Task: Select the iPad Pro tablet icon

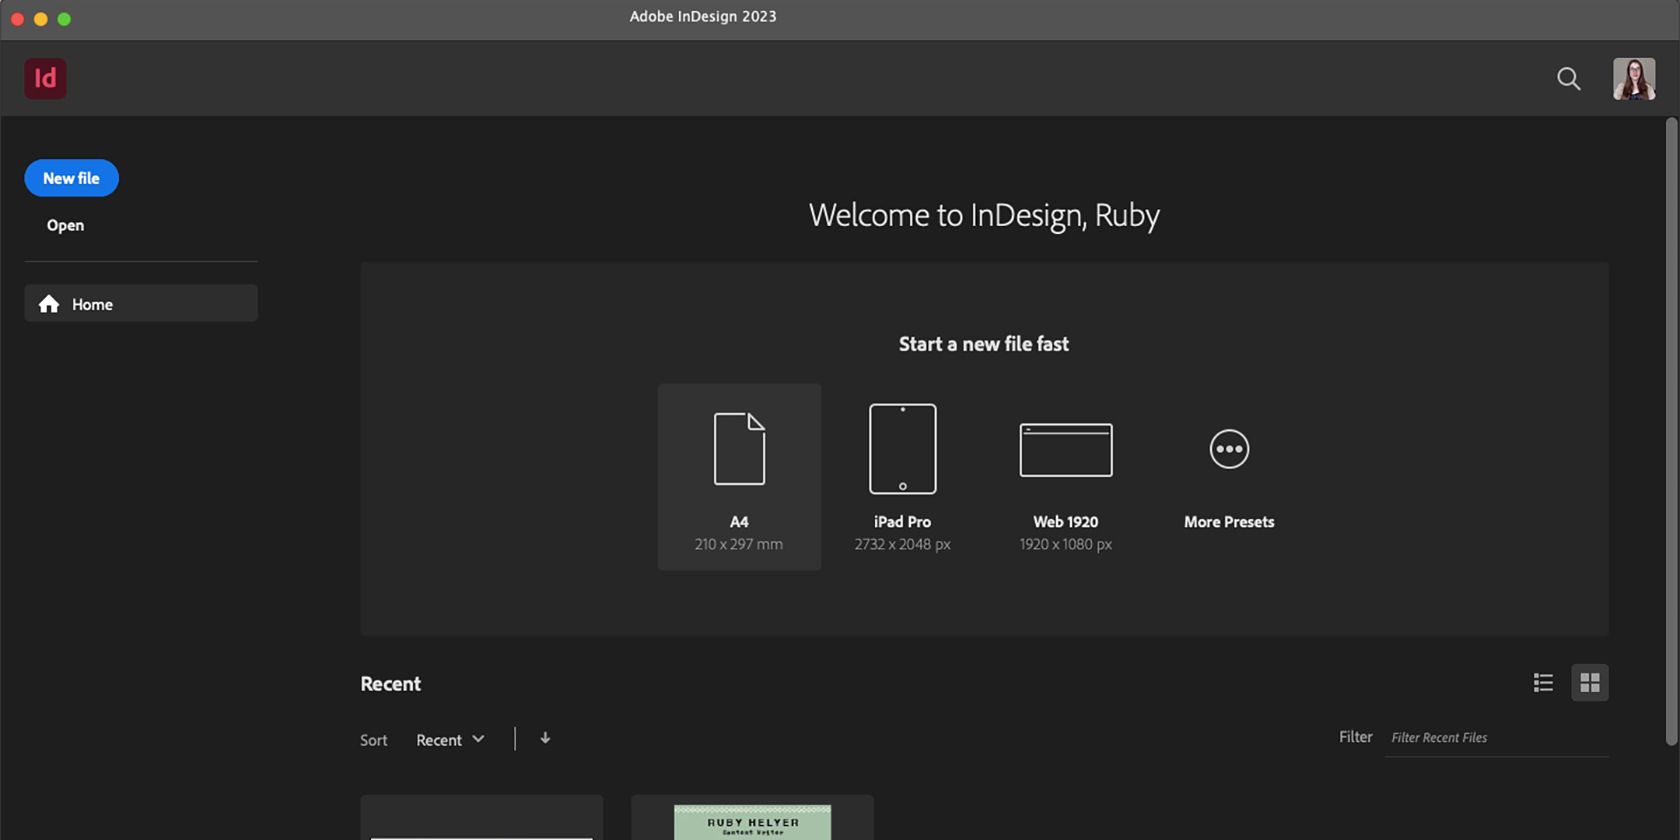Action: pos(902,449)
